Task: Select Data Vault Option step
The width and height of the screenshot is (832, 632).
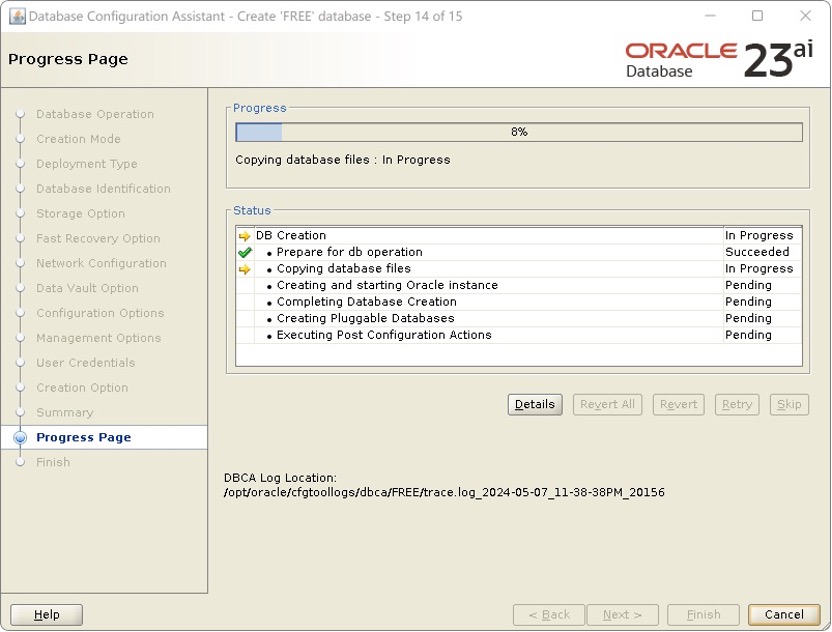Action: [x=88, y=289]
